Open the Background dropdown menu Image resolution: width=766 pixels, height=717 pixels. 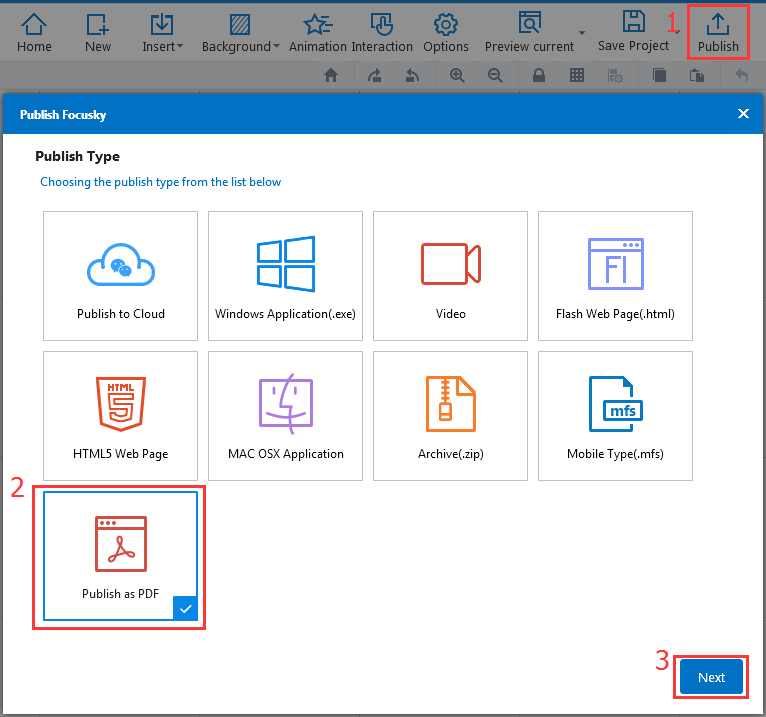[x=240, y=33]
